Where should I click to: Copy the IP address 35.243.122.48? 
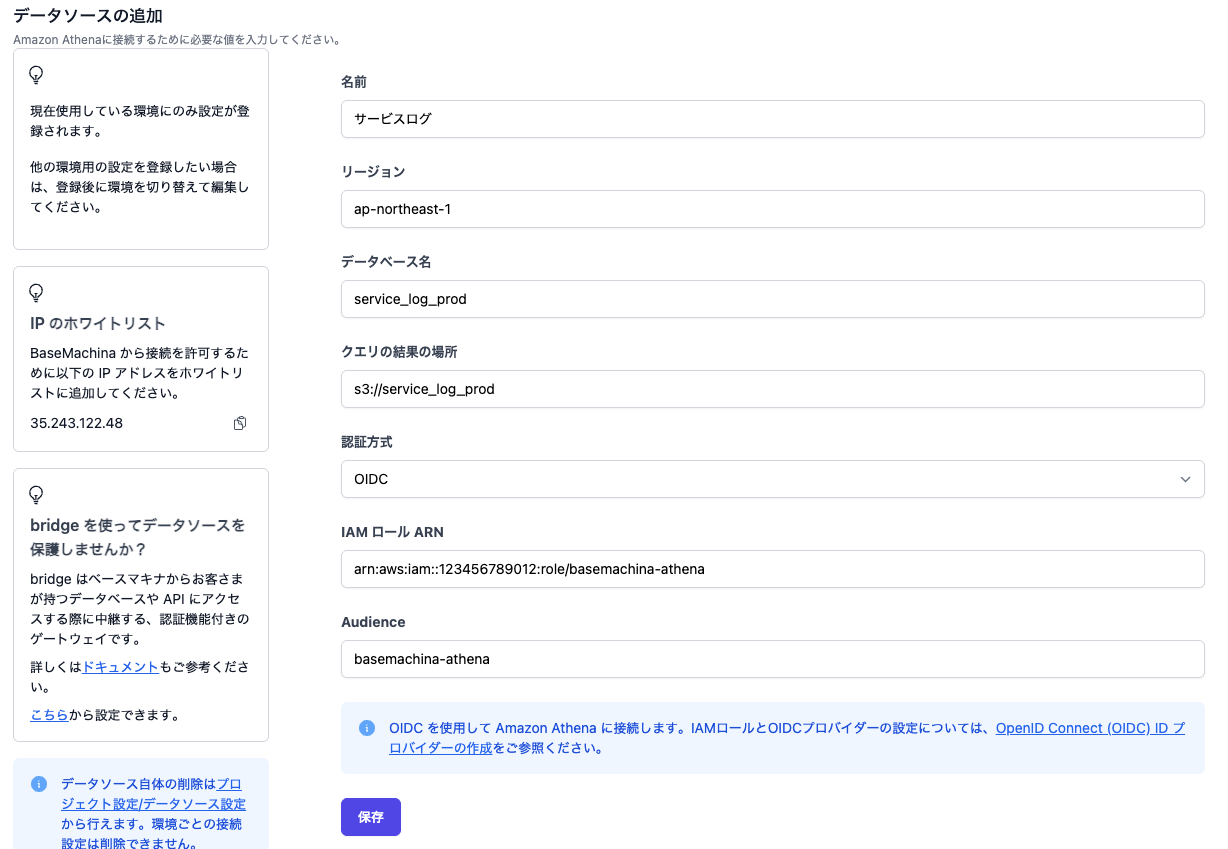point(240,423)
